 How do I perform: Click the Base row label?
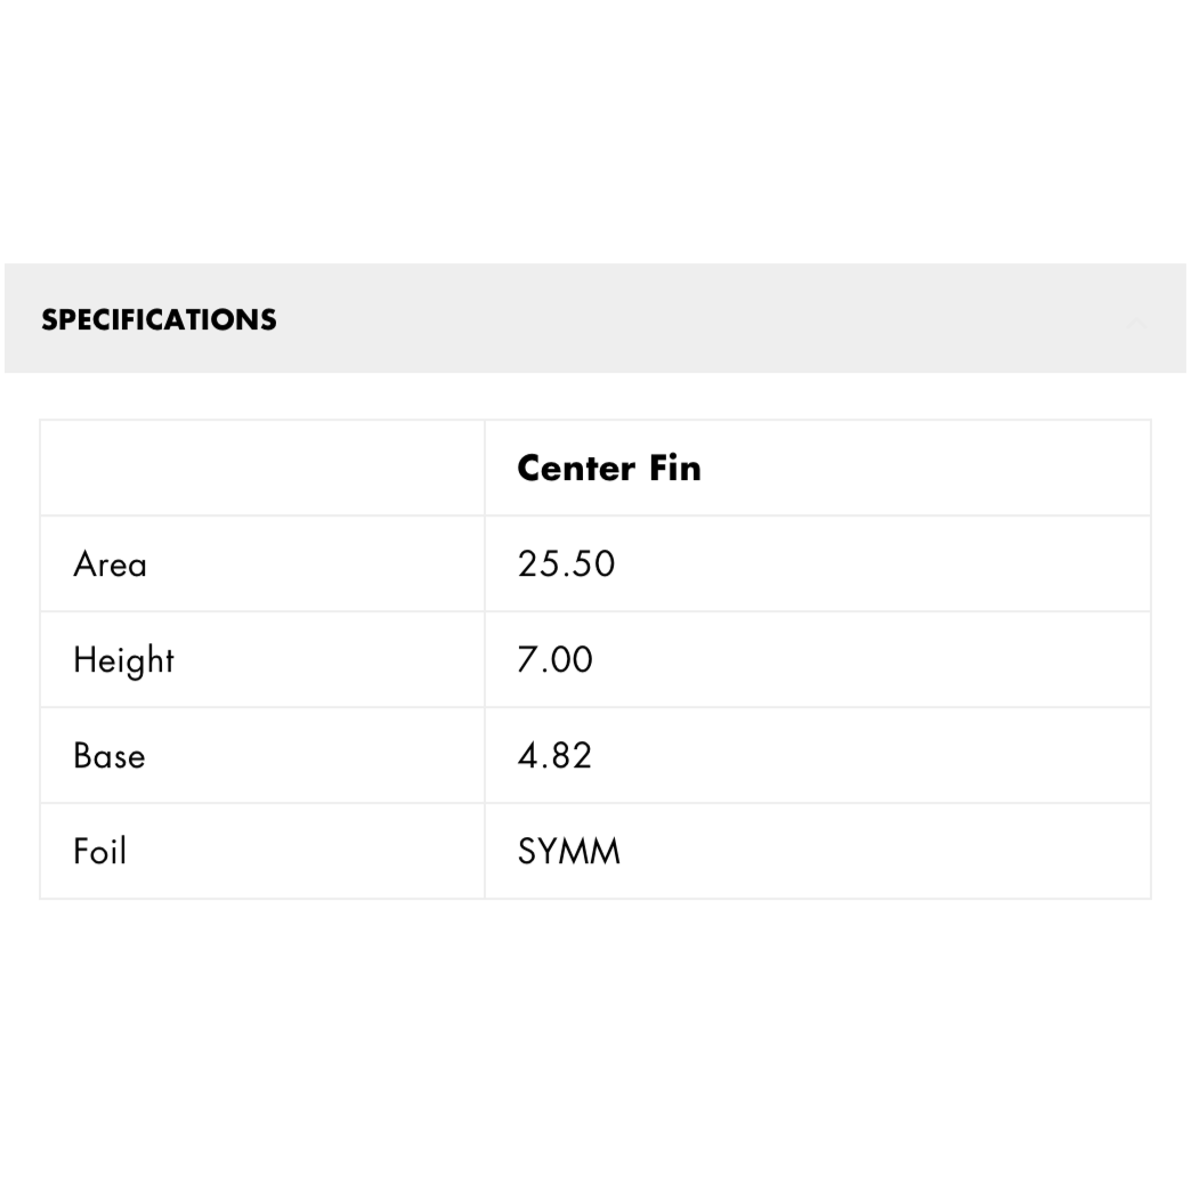tap(109, 756)
